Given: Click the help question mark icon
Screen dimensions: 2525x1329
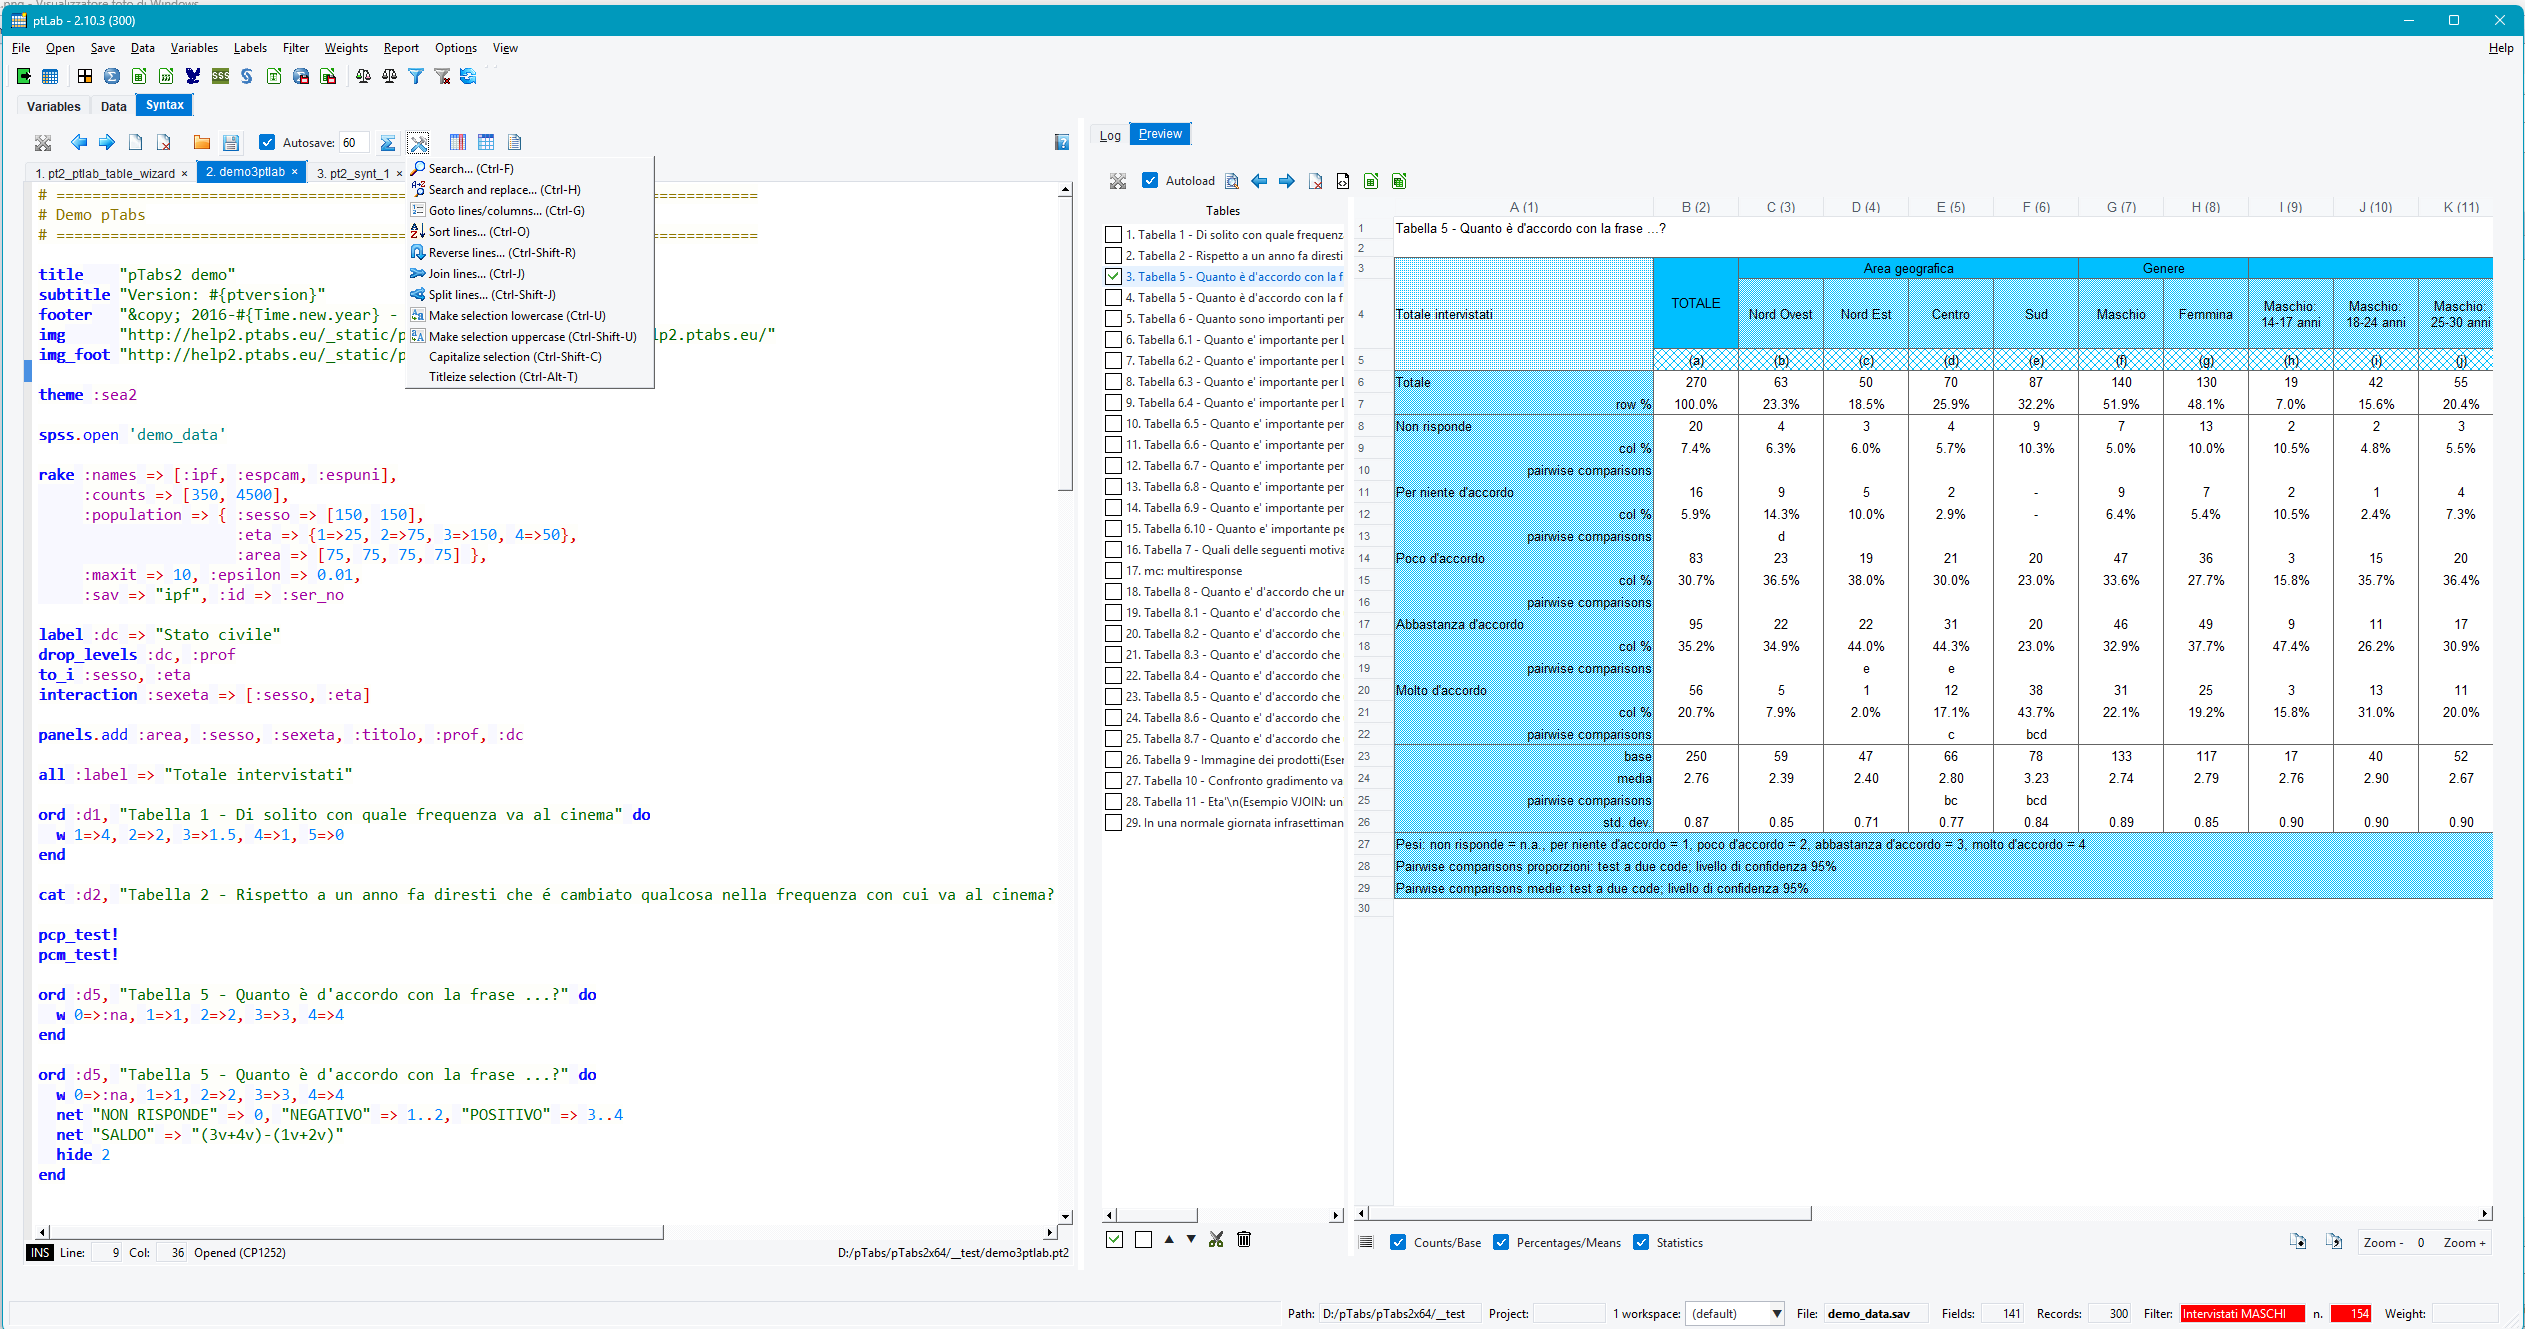Looking at the screenshot, I should click(x=1062, y=142).
